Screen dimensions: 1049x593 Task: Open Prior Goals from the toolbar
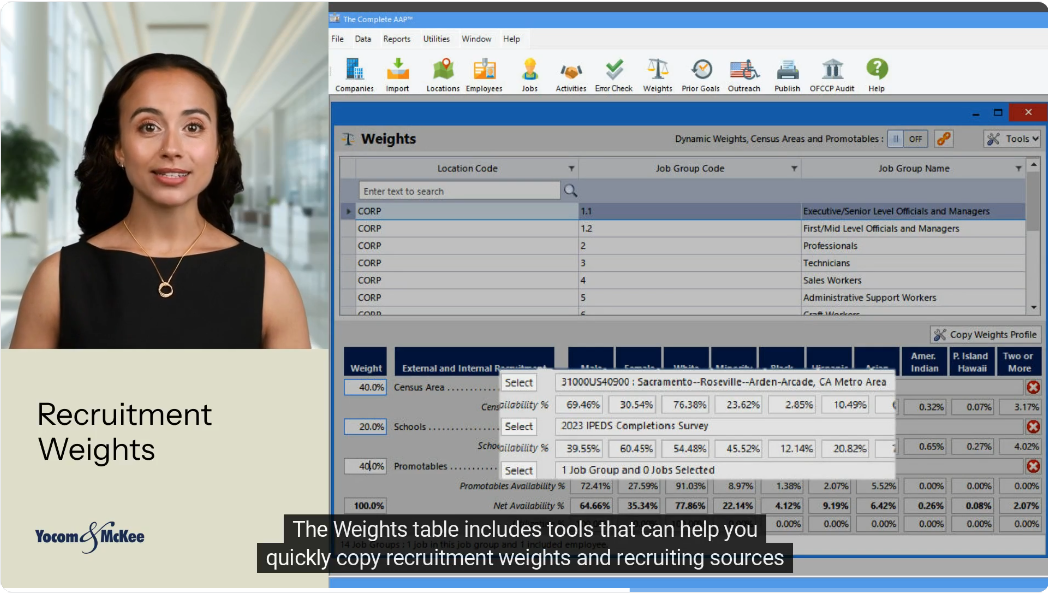tap(700, 74)
